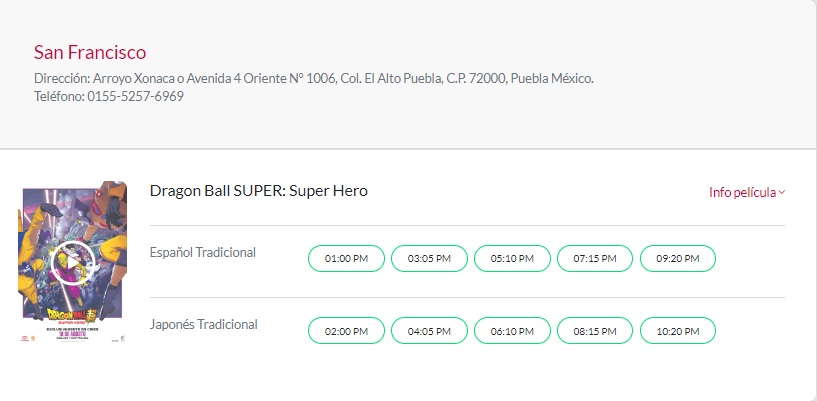817x401 pixels.
Task: Click the Dragon Ball movie poster bottom
Action: tap(73, 330)
